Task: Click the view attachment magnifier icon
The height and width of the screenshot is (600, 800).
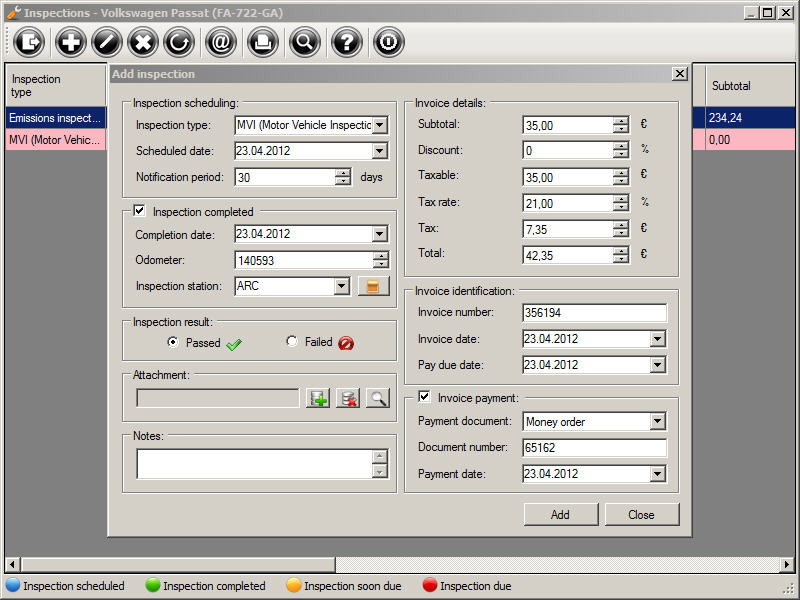Action: tap(377, 398)
